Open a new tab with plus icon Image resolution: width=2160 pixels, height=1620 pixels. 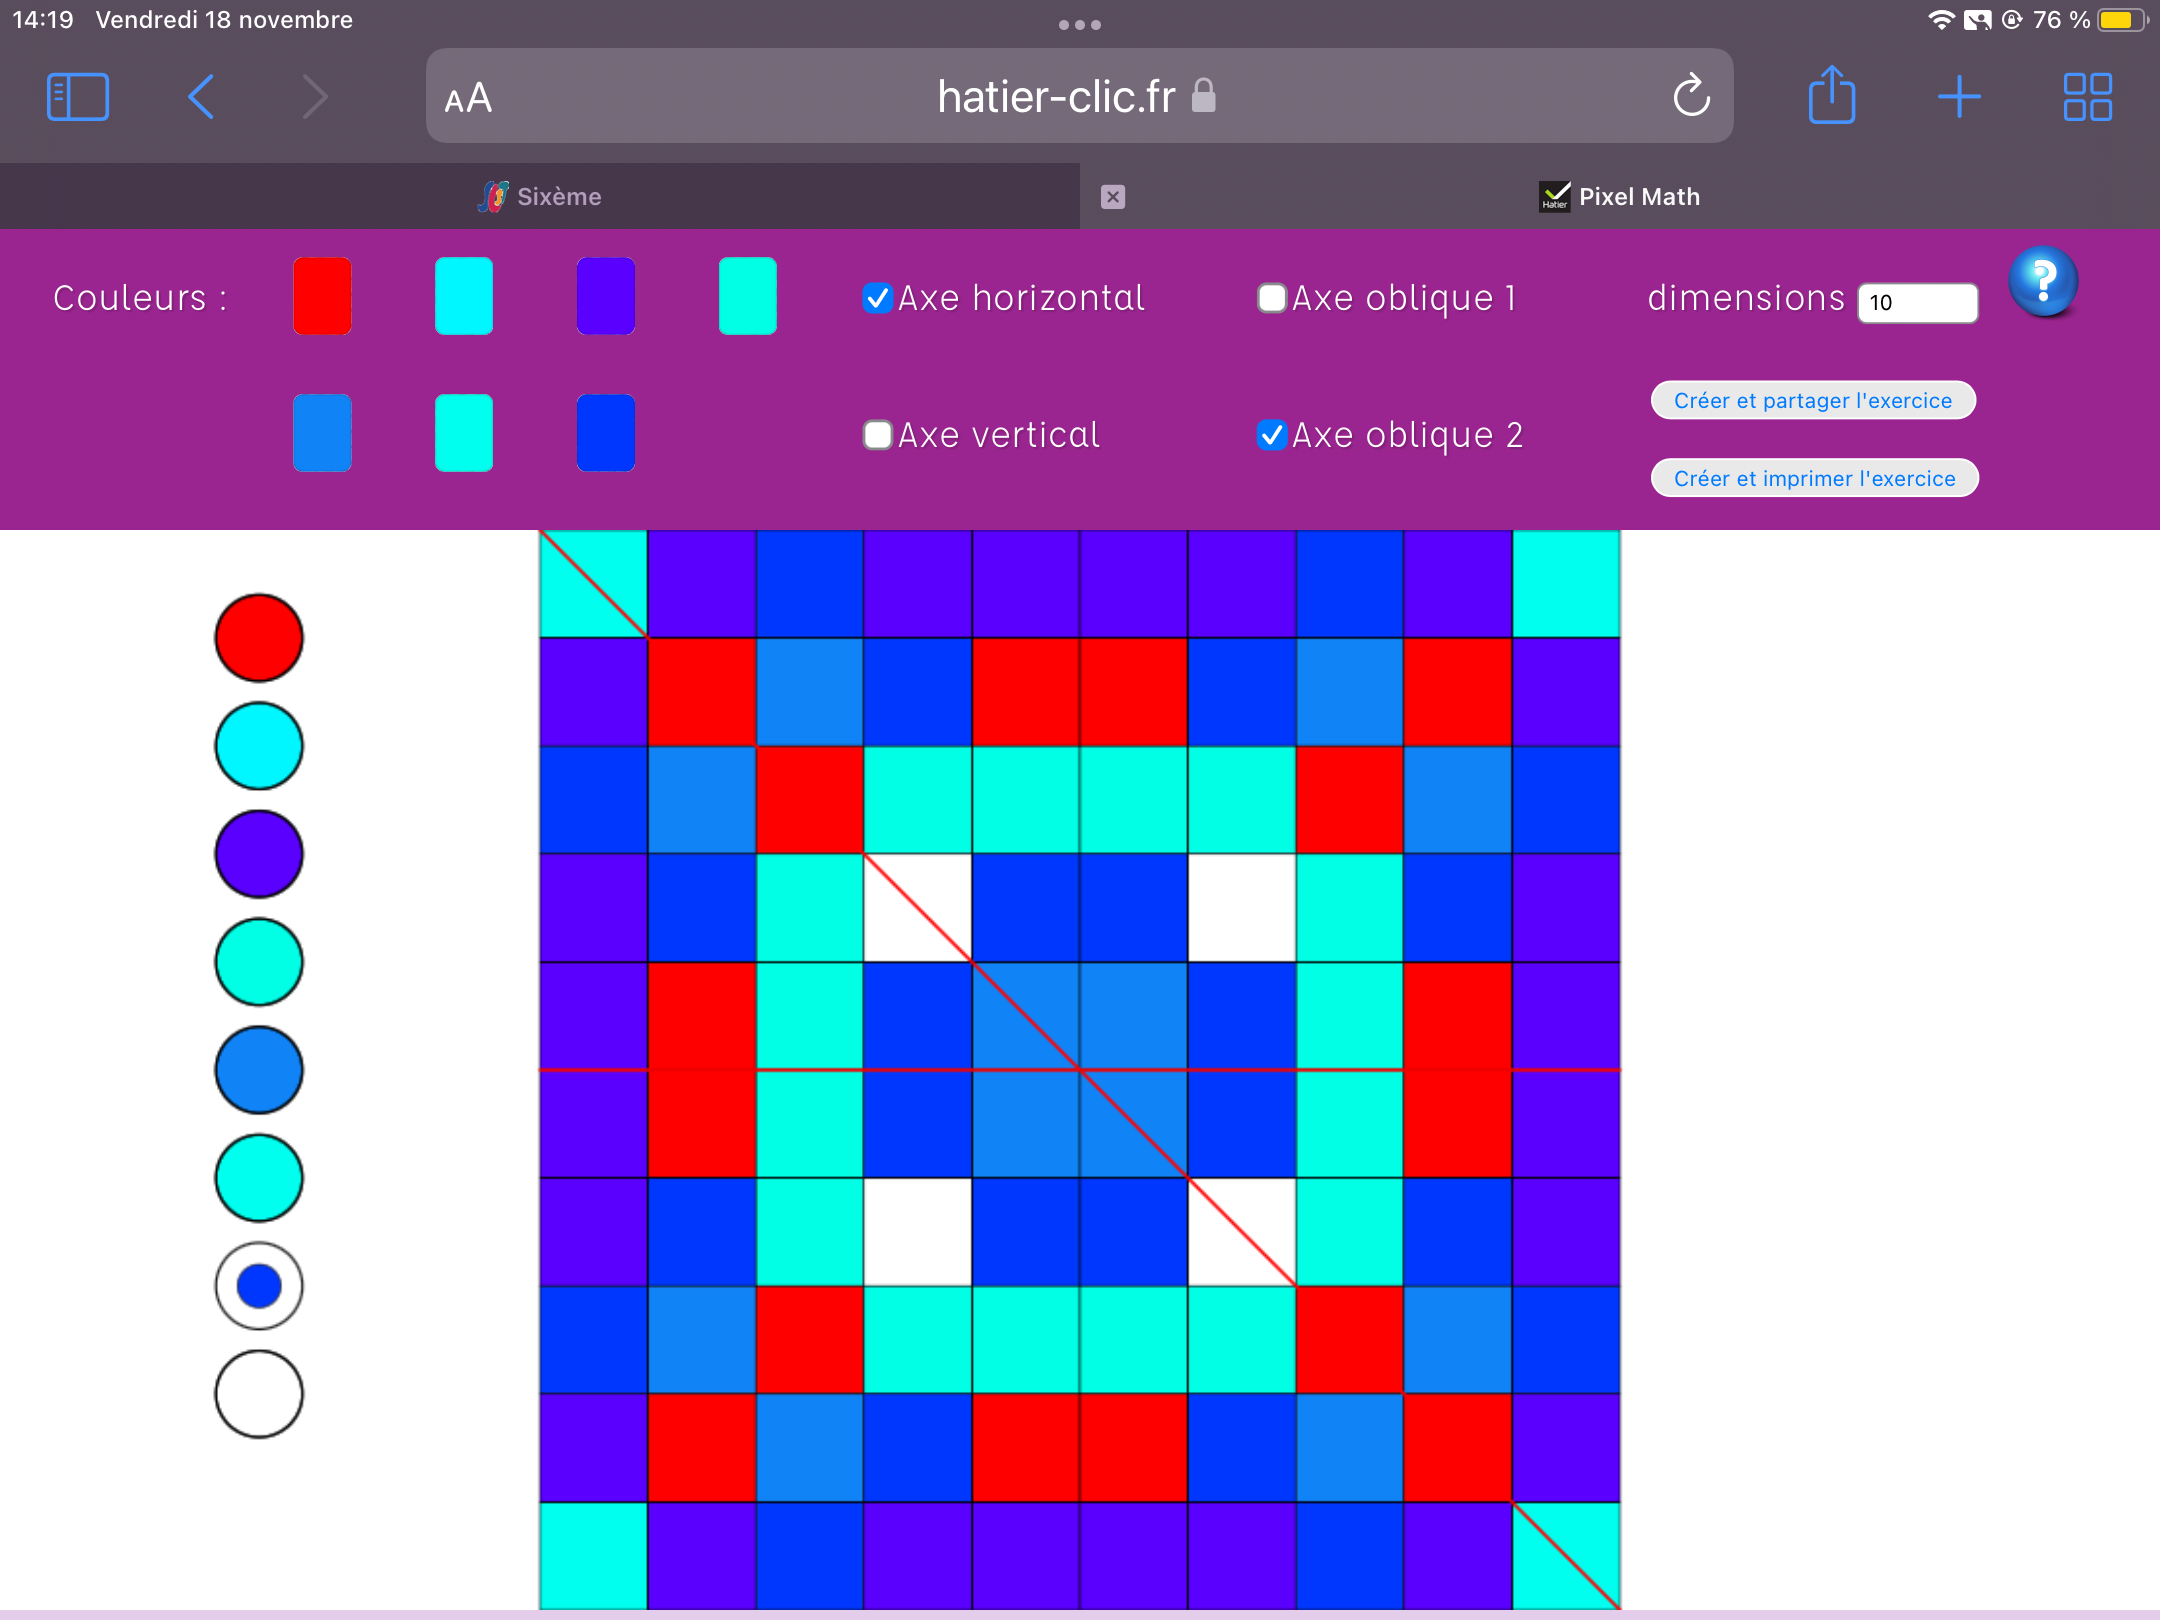tap(1958, 97)
